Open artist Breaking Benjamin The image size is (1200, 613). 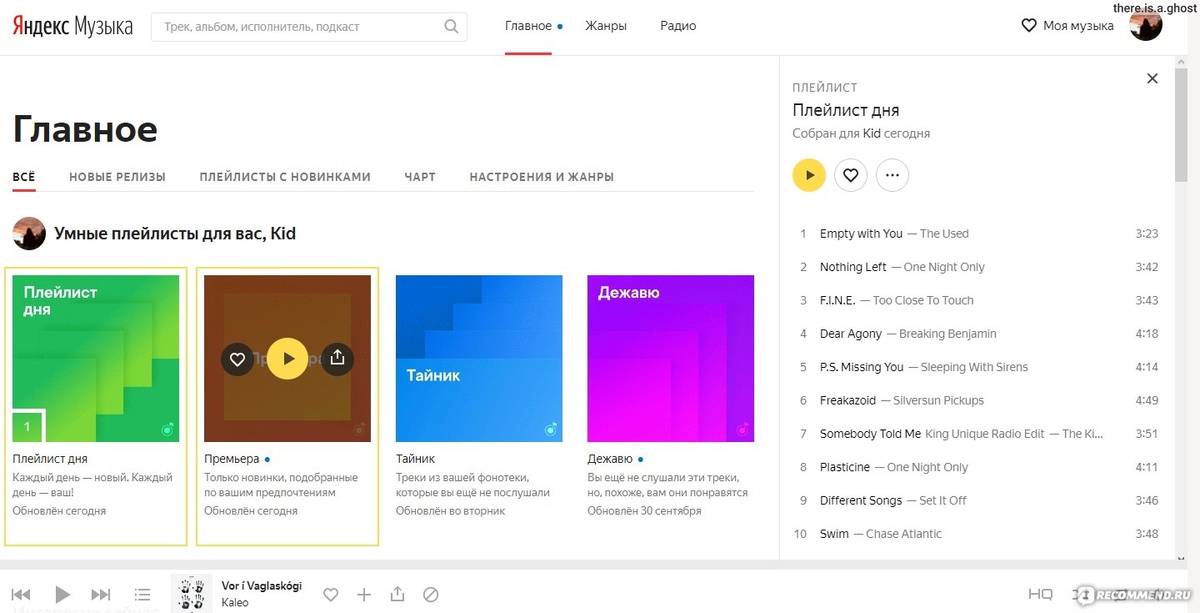(x=948, y=334)
